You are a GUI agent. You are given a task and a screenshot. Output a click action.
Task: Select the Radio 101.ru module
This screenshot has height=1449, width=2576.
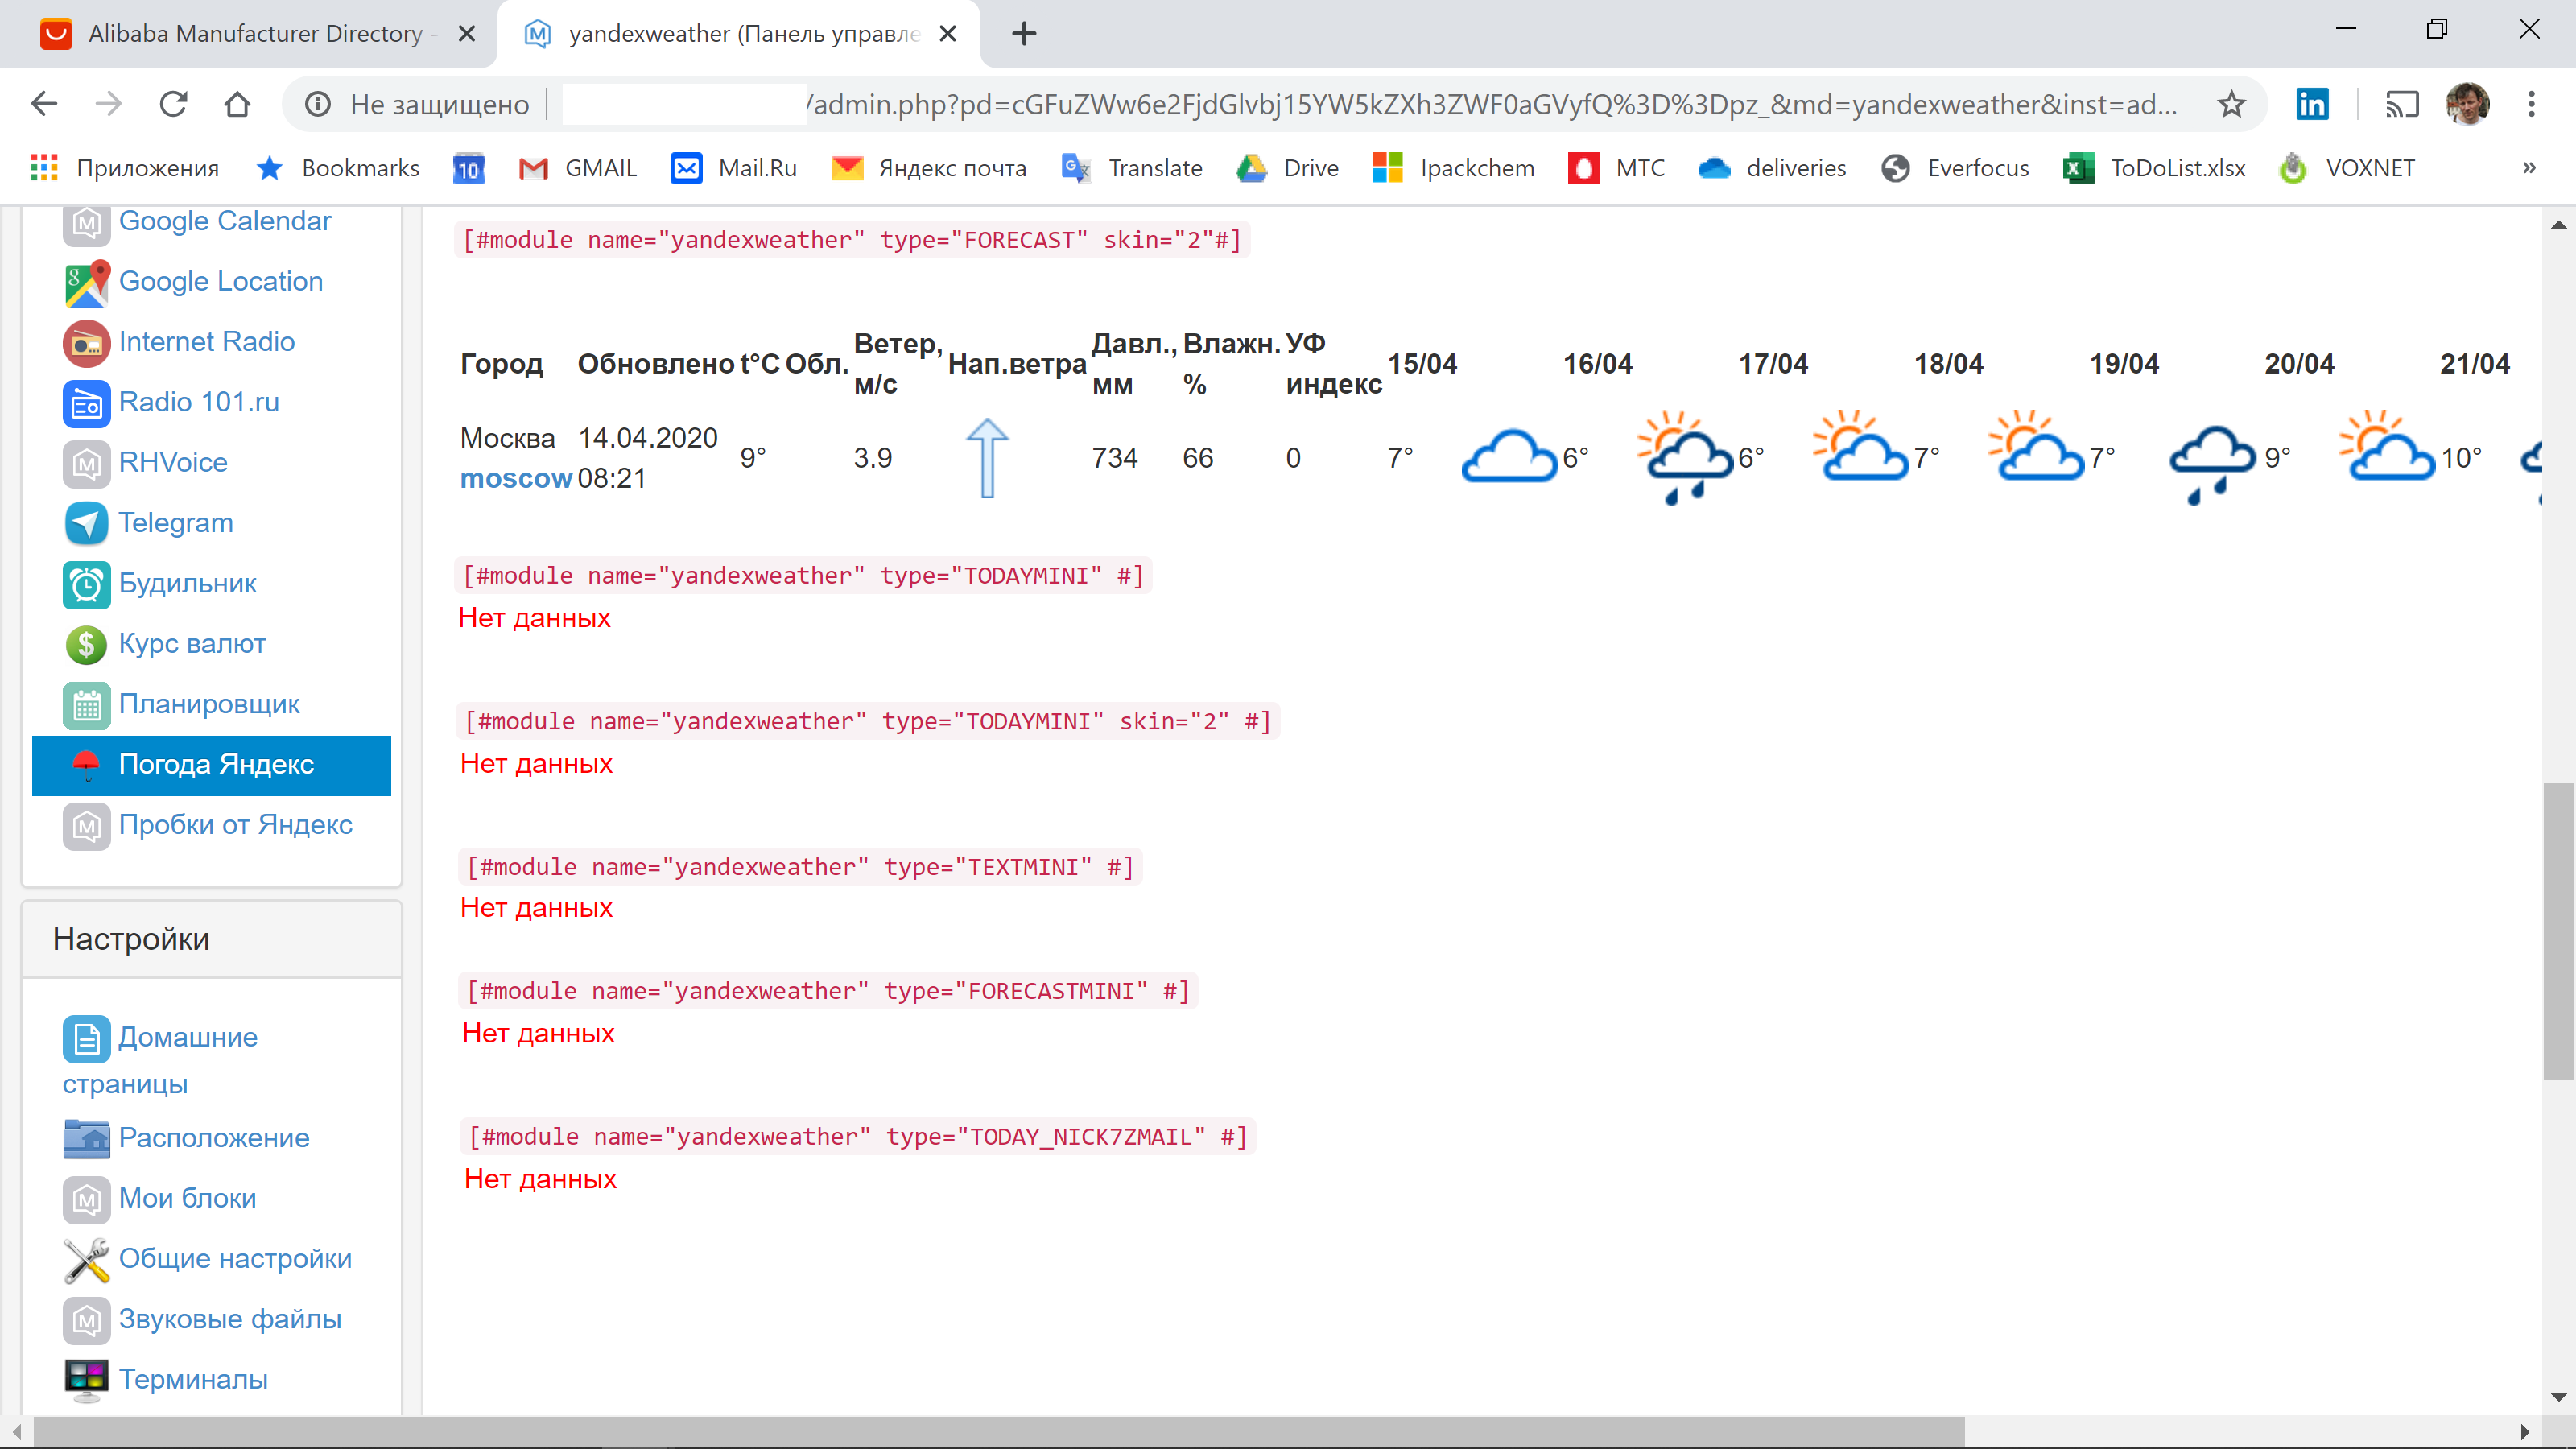[x=200, y=402]
